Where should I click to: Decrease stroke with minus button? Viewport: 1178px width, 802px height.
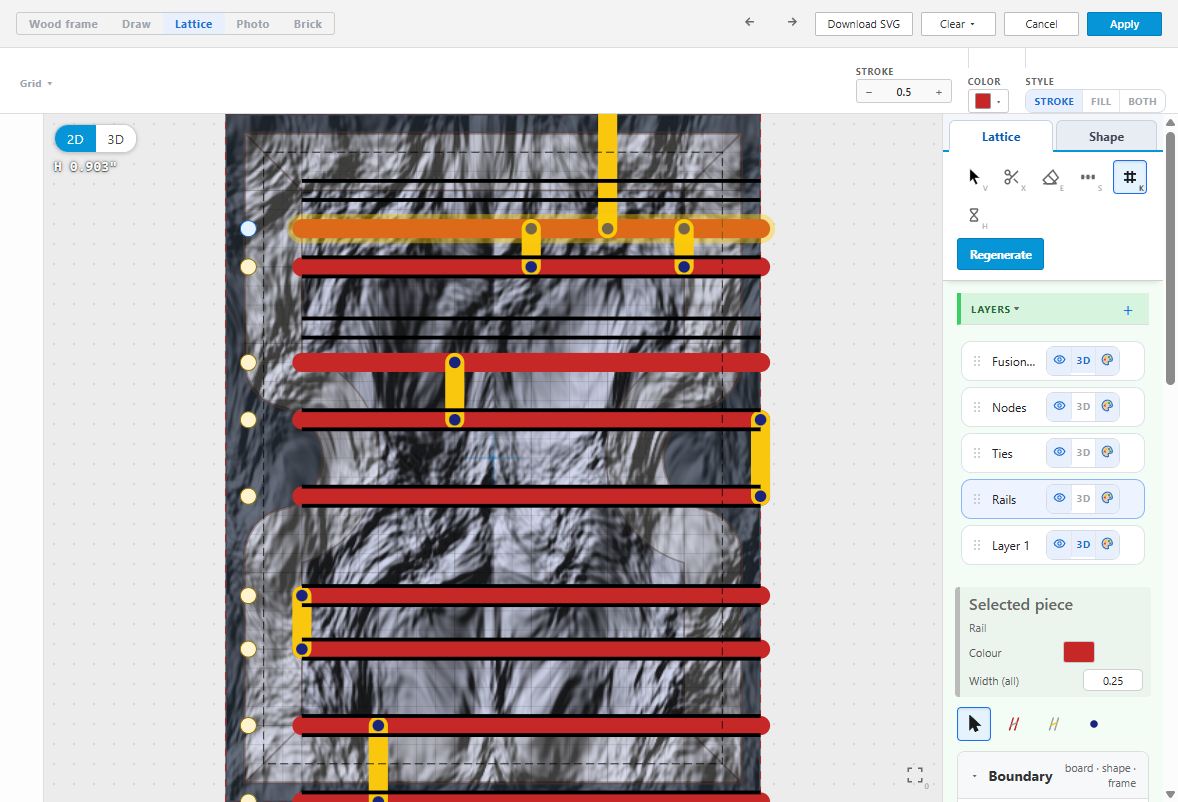[x=869, y=92]
